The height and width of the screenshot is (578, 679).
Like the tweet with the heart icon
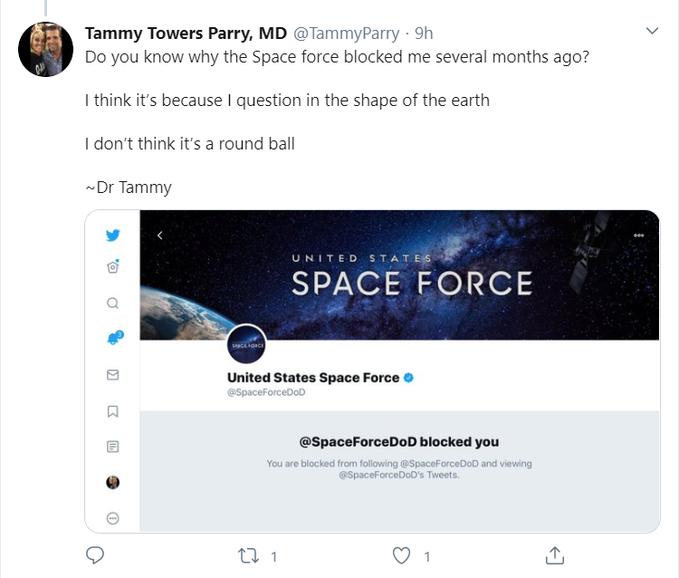(402, 555)
